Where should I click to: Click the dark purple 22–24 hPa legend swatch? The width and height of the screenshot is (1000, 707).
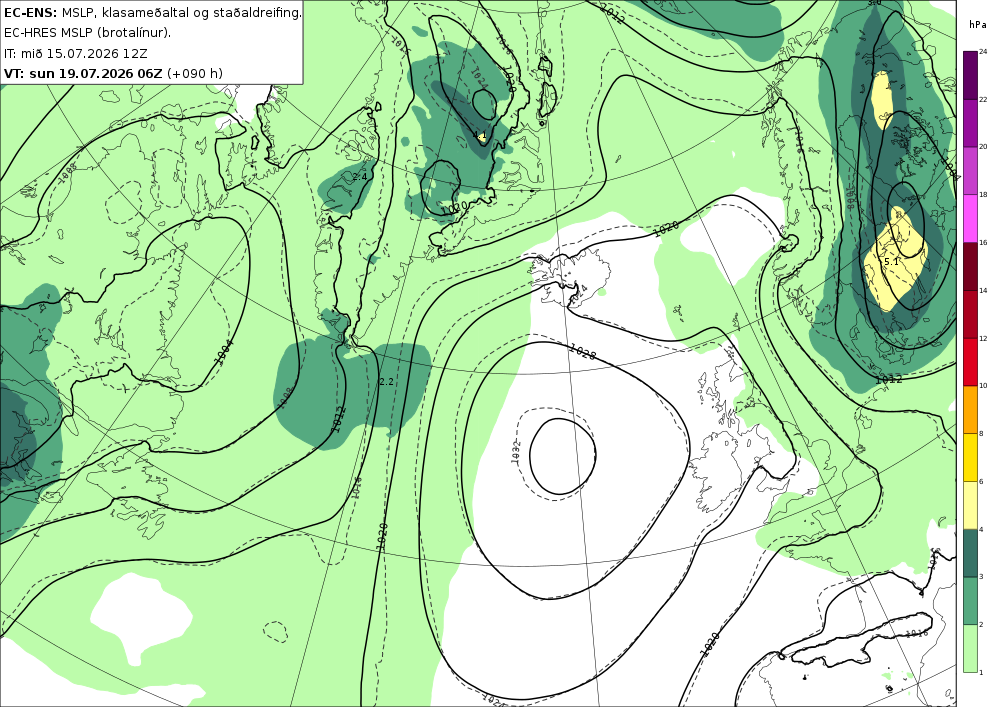[970, 75]
